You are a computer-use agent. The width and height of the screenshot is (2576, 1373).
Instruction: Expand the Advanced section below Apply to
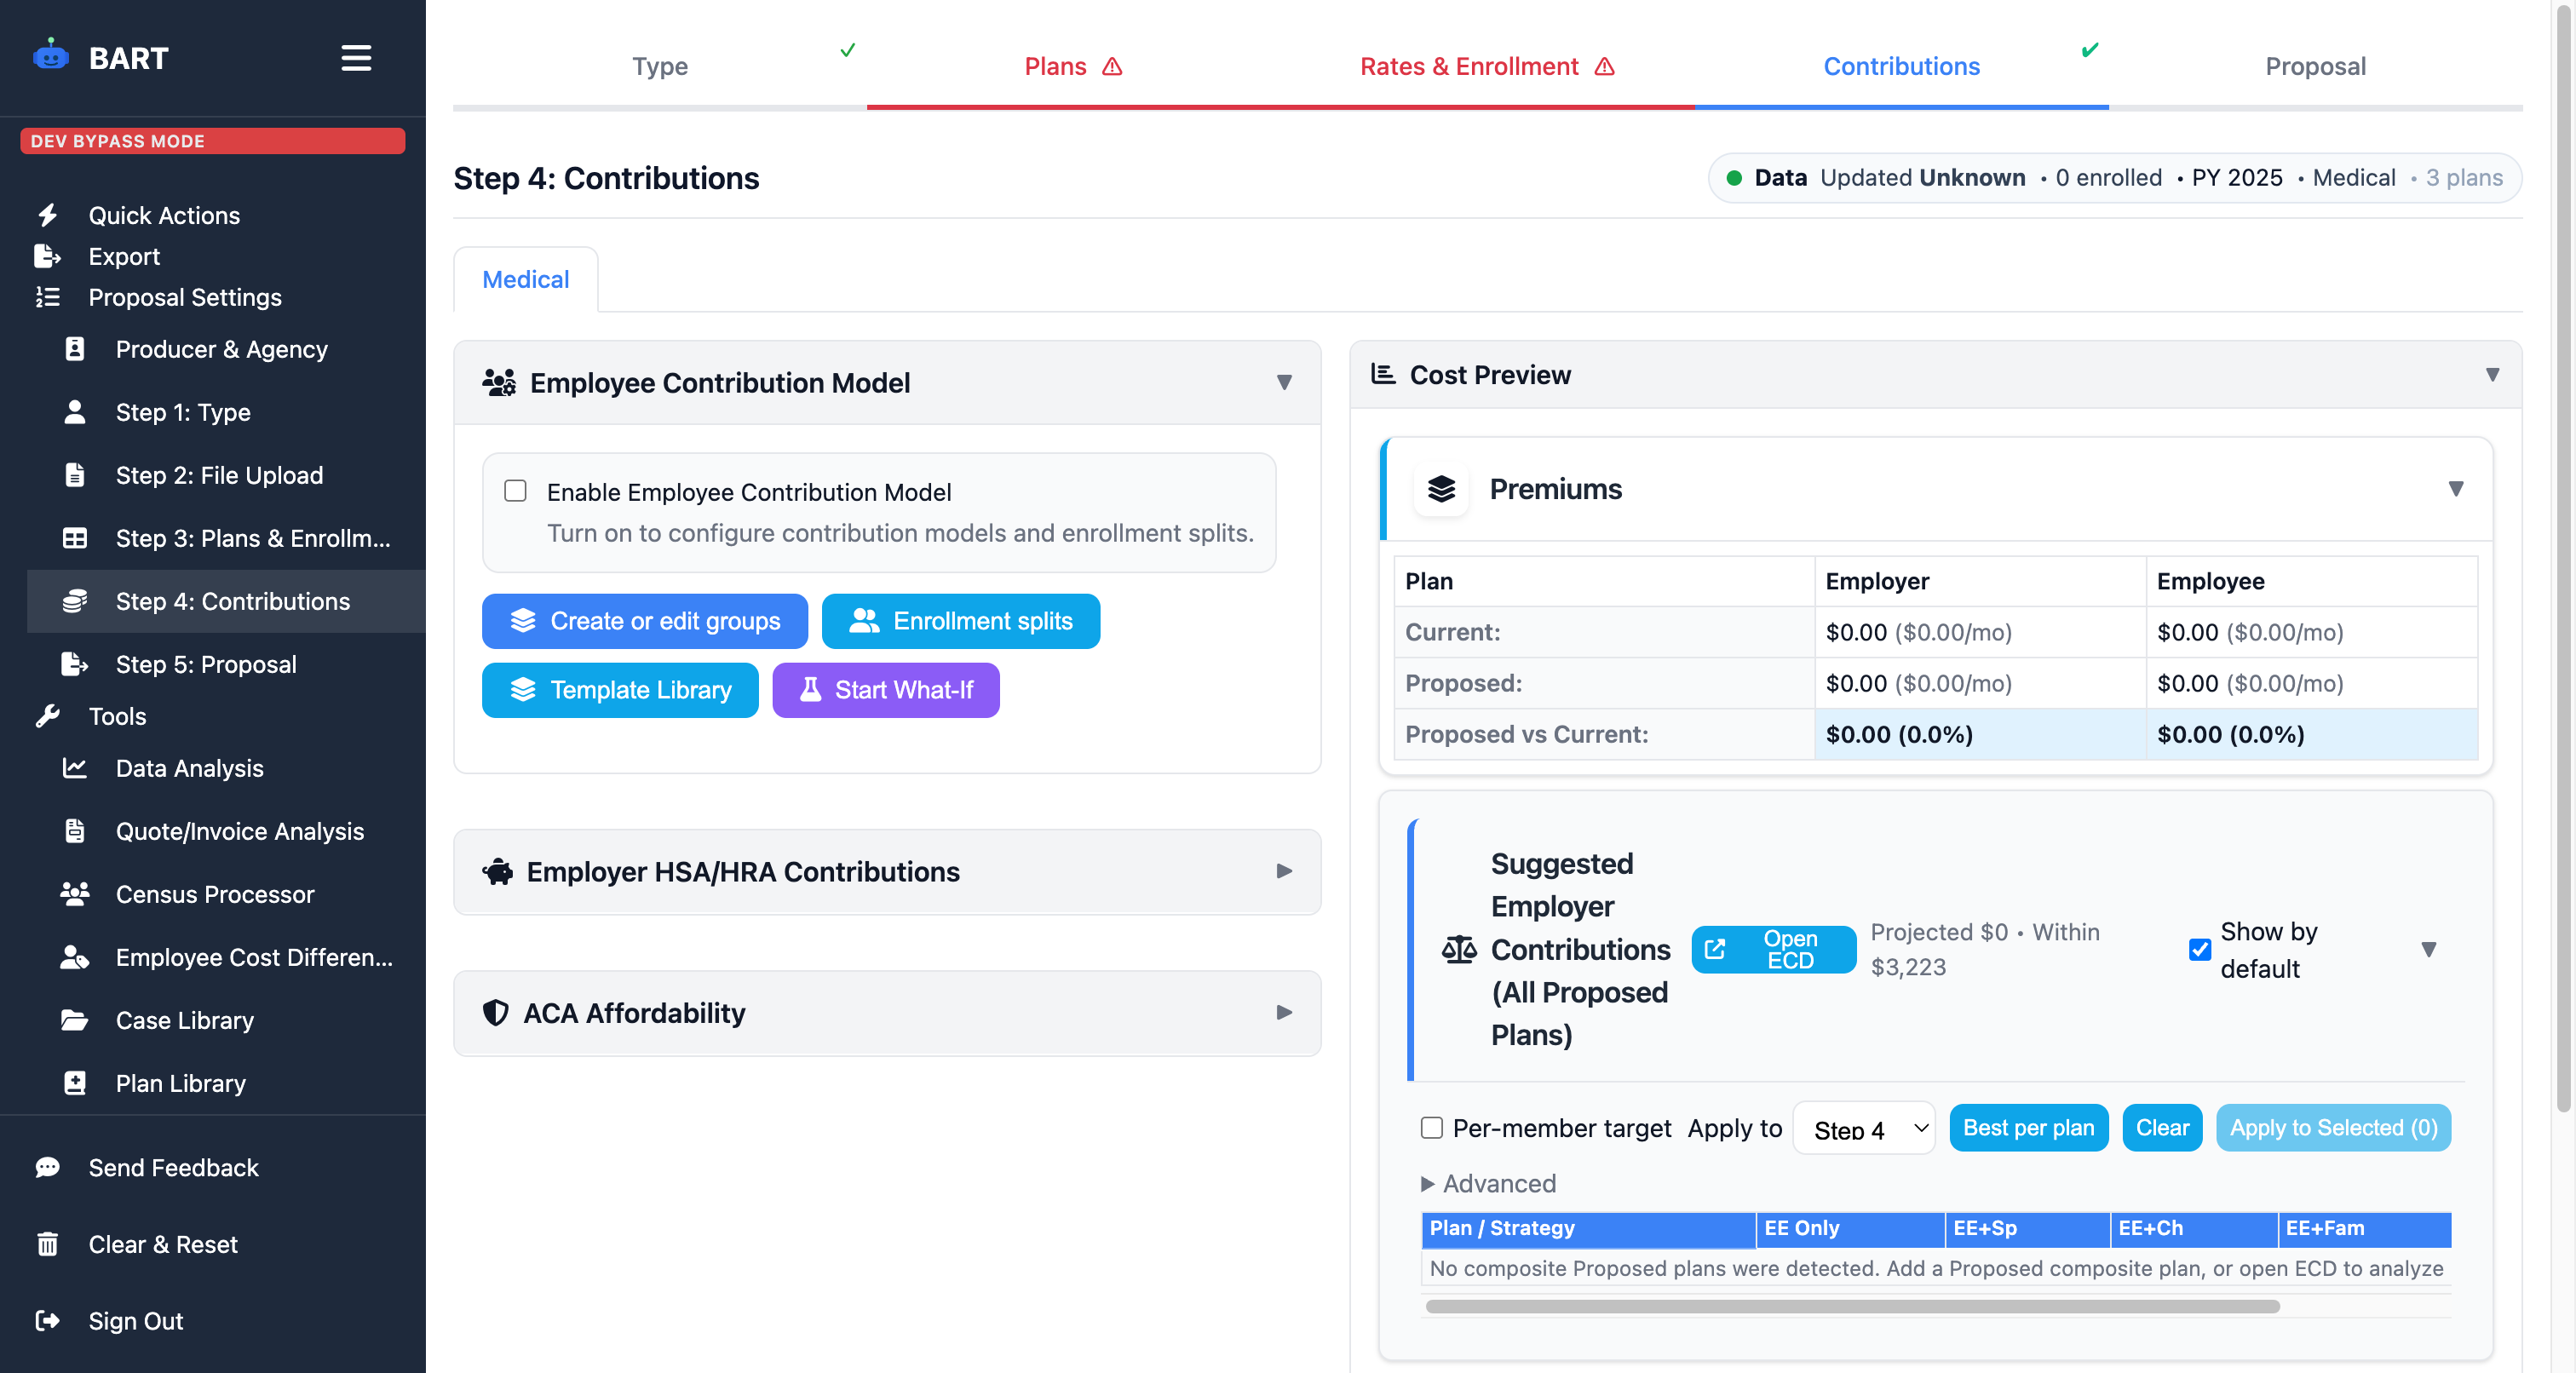pos(1488,1184)
